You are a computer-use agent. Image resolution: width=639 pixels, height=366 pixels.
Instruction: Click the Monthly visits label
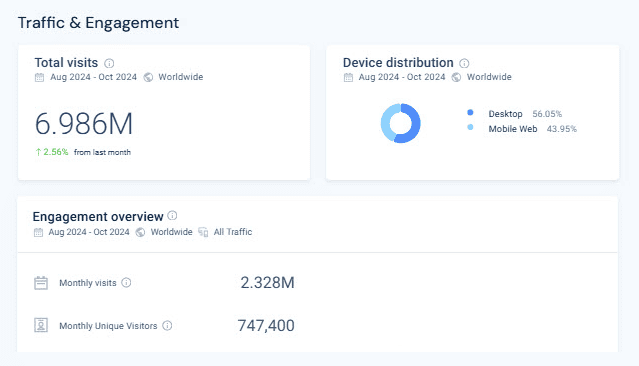click(x=88, y=283)
